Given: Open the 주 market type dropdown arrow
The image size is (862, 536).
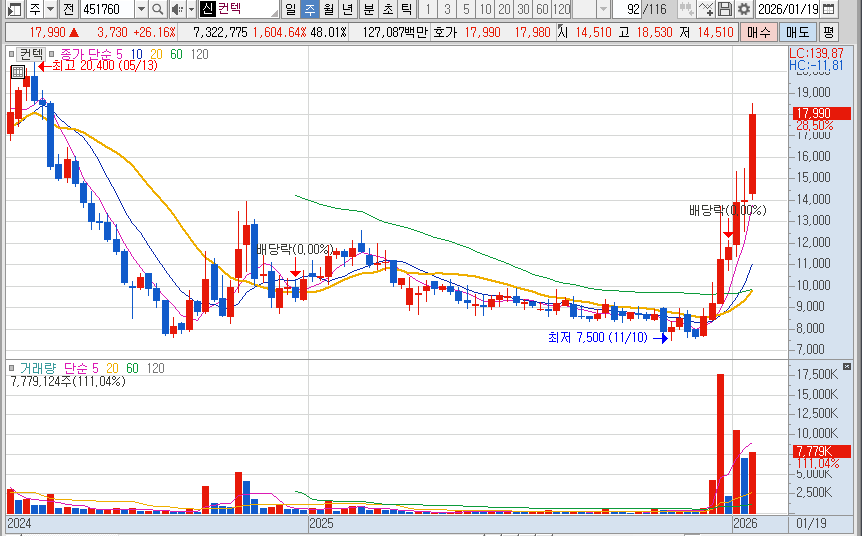Looking at the screenshot, I should click(x=51, y=9).
